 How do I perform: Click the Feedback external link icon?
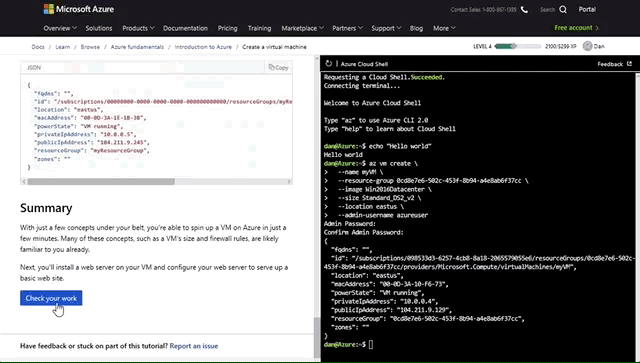point(629,64)
